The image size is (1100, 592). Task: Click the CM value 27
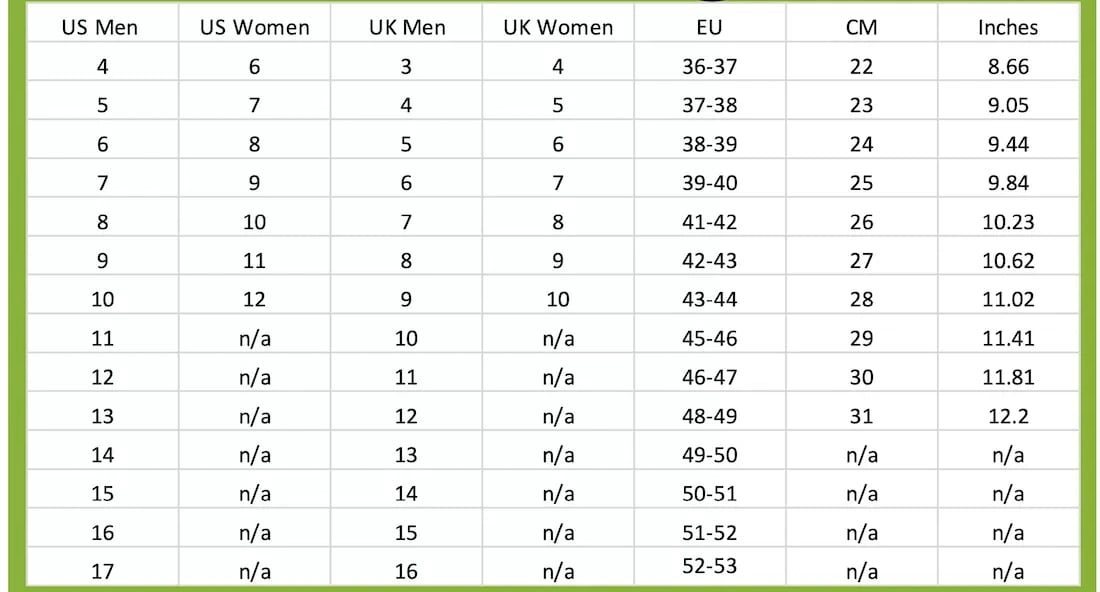[861, 261]
